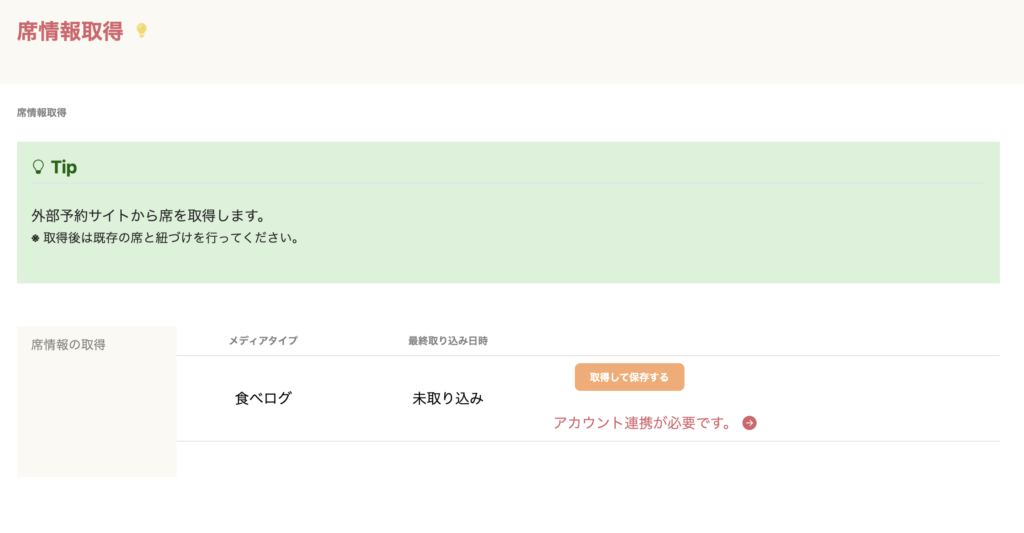Select the large 席情報取得 page heading
The height and width of the screenshot is (533, 1024).
click(70, 32)
